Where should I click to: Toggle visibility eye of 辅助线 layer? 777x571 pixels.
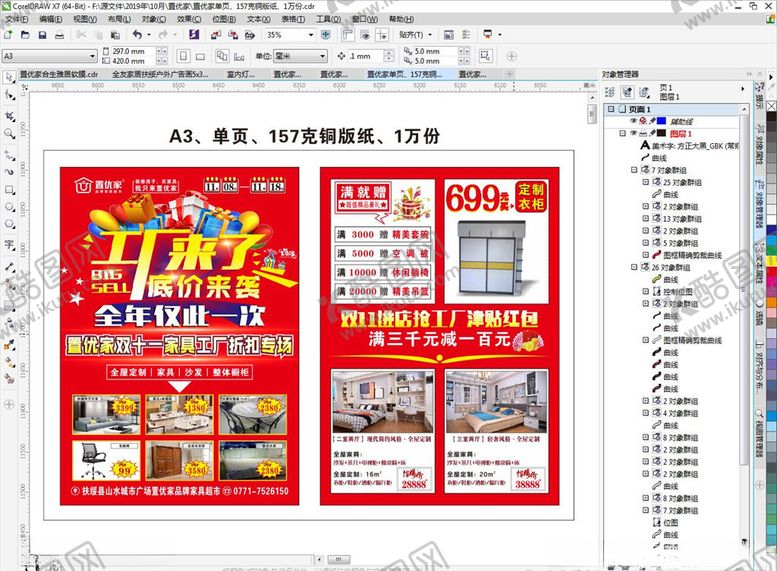(633, 121)
